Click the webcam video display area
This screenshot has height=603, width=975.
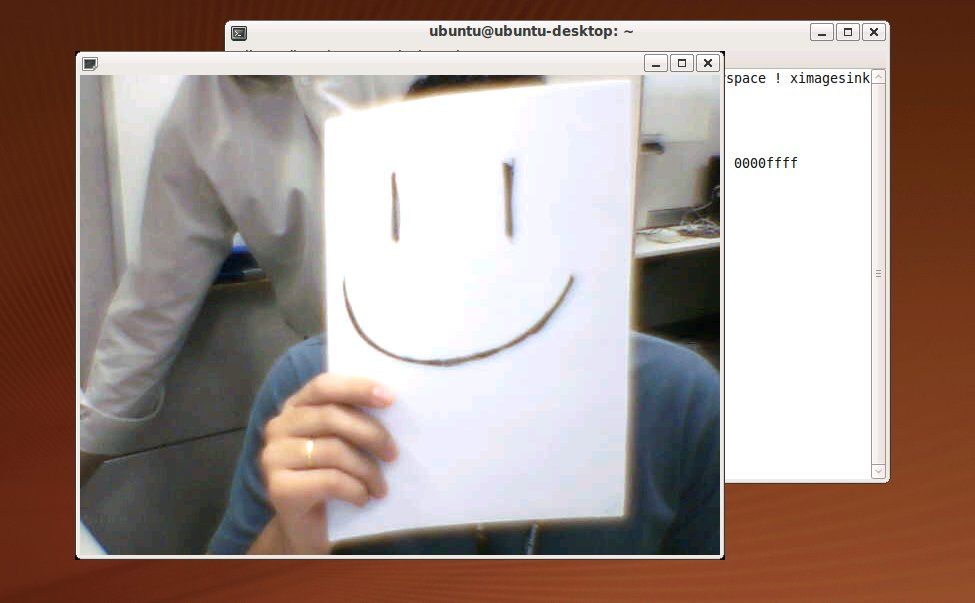pyautogui.click(x=400, y=315)
